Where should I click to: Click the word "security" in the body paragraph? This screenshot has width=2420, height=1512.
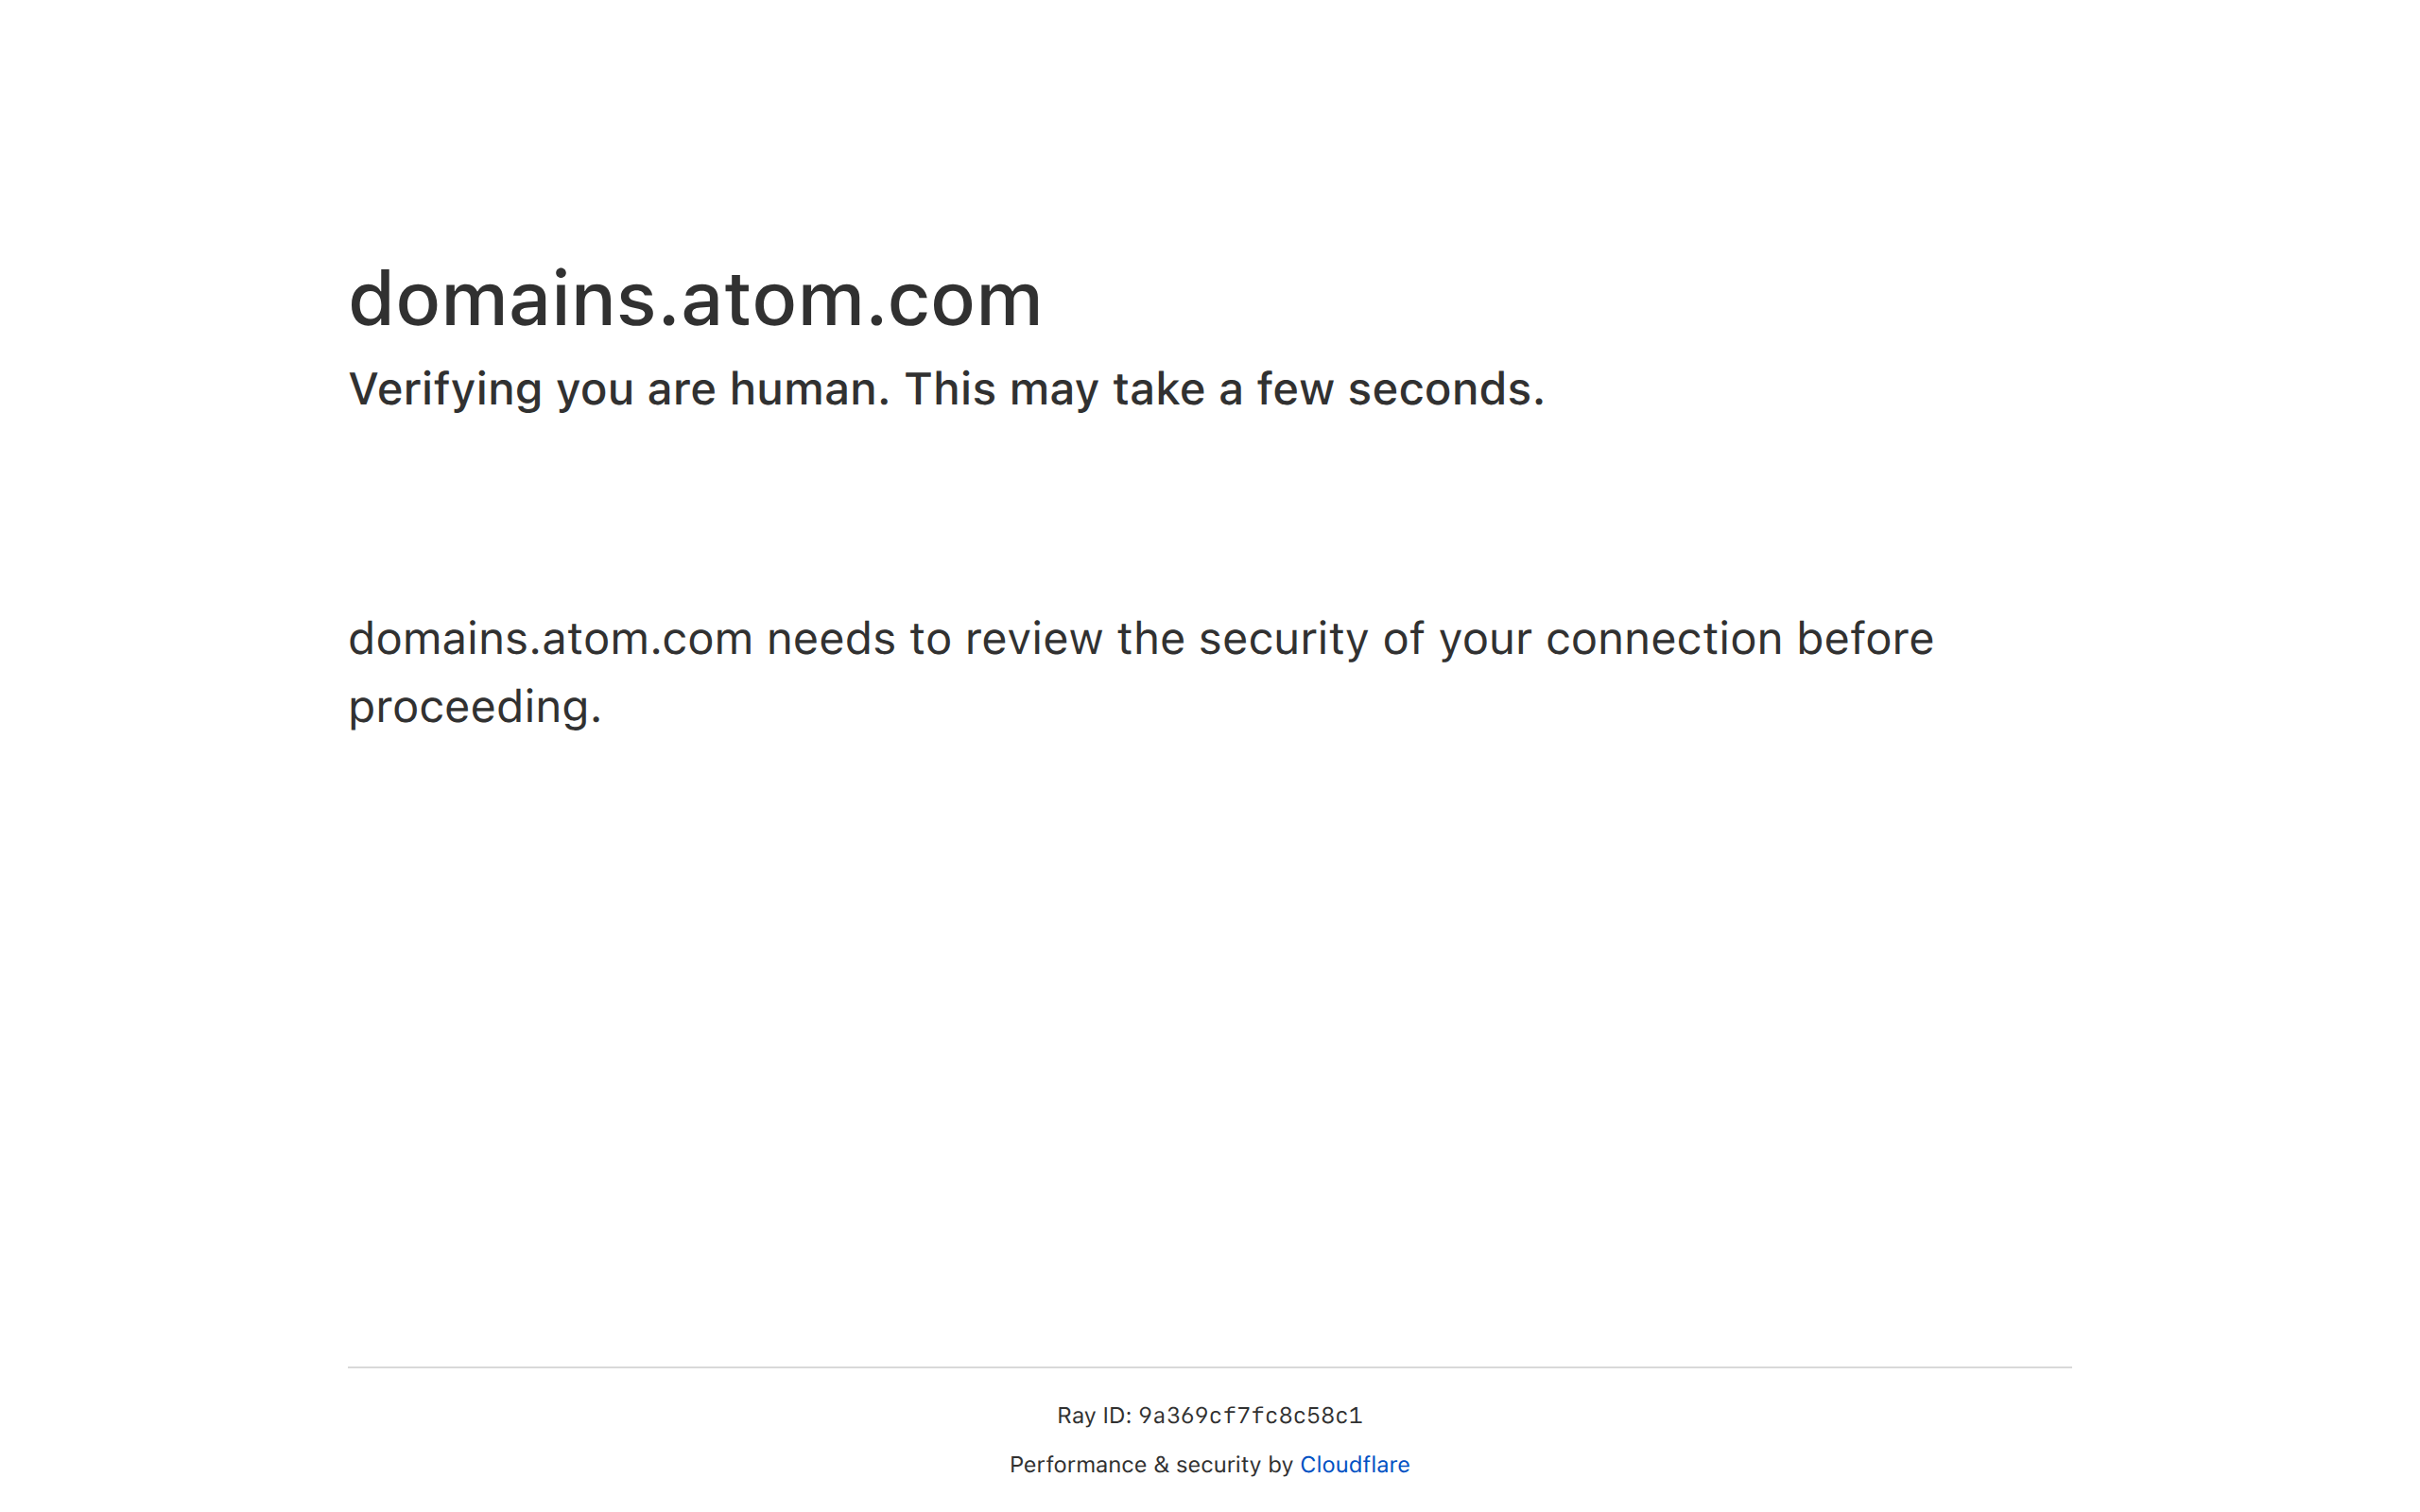(x=1283, y=639)
